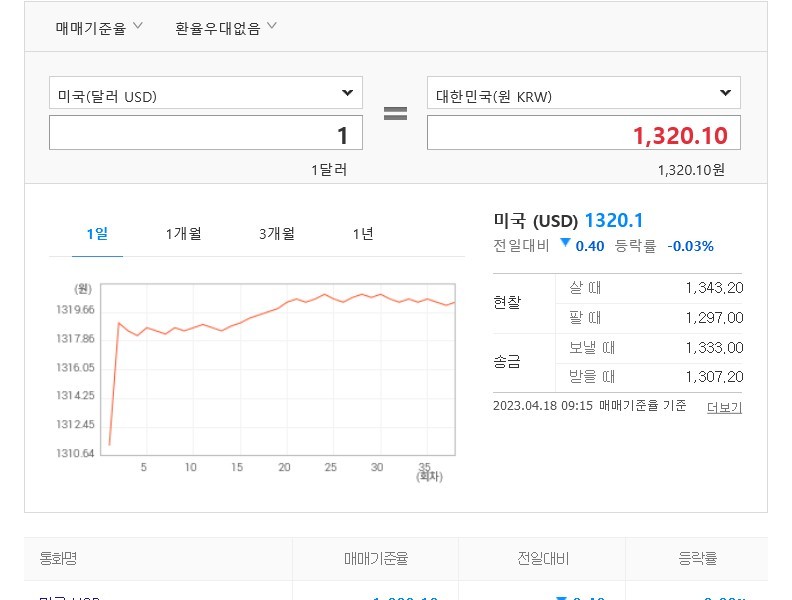792x600 pixels.
Task: Open the 매매기준율 rate type dropdown
Action: tap(99, 27)
